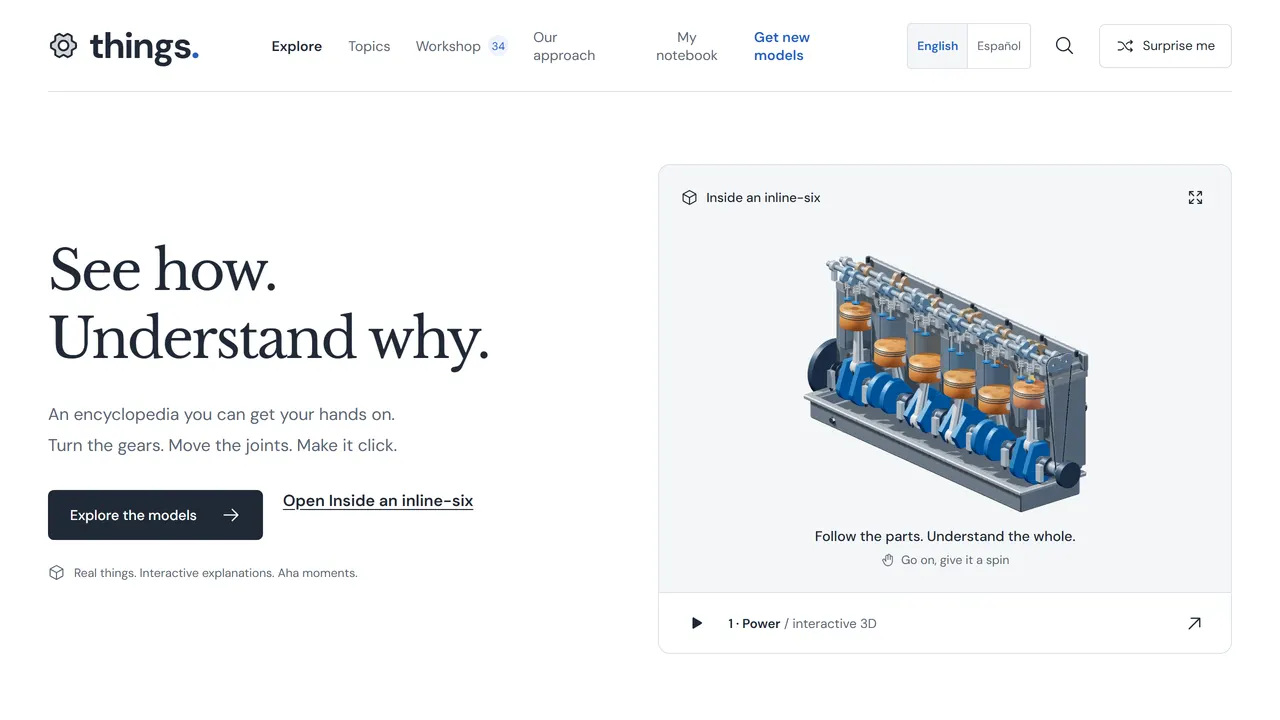Expand the model viewer to fullscreen
The width and height of the screenshot is (1280, 720).
(x=1195, y=198)
